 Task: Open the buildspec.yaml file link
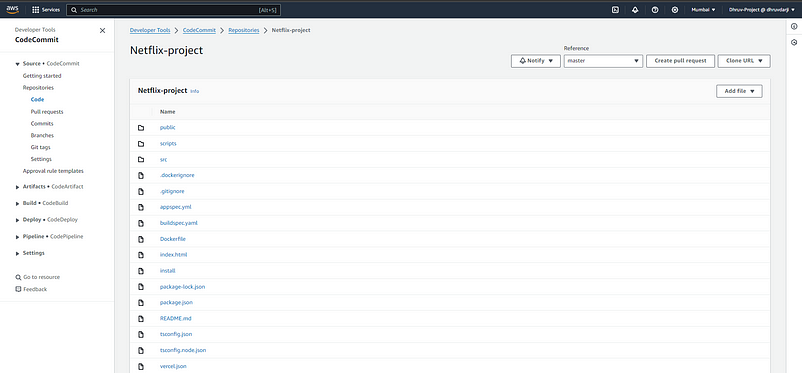click(179, 223)
